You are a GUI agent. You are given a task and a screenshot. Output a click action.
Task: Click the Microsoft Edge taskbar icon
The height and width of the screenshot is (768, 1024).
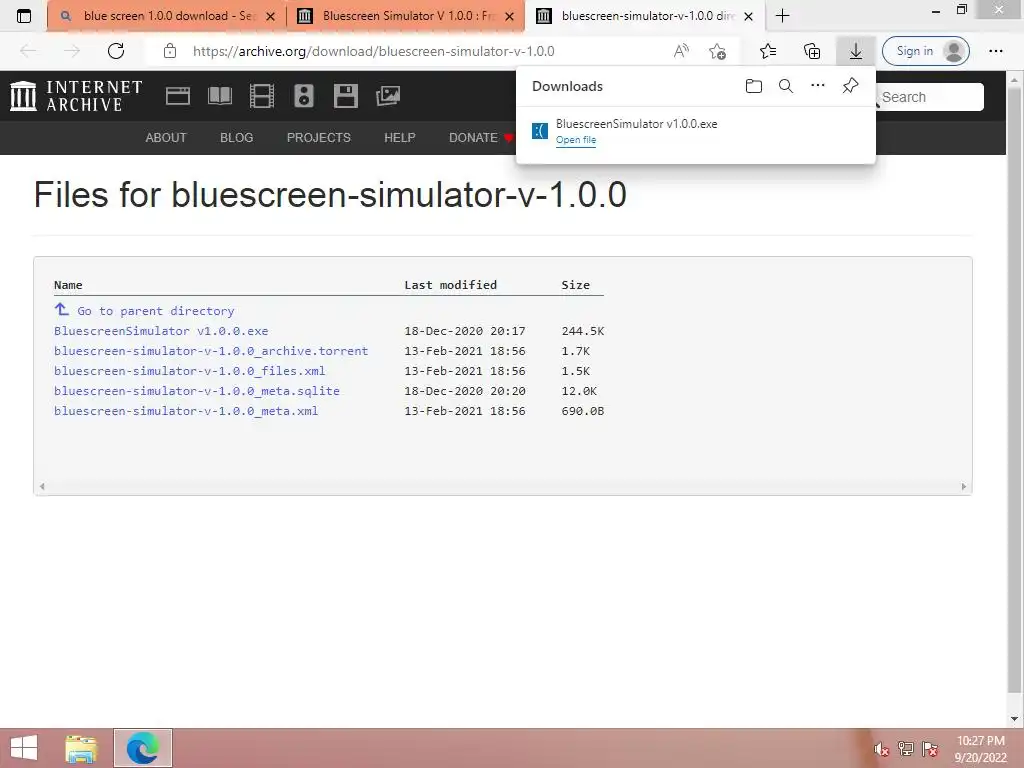click(143, 748)
